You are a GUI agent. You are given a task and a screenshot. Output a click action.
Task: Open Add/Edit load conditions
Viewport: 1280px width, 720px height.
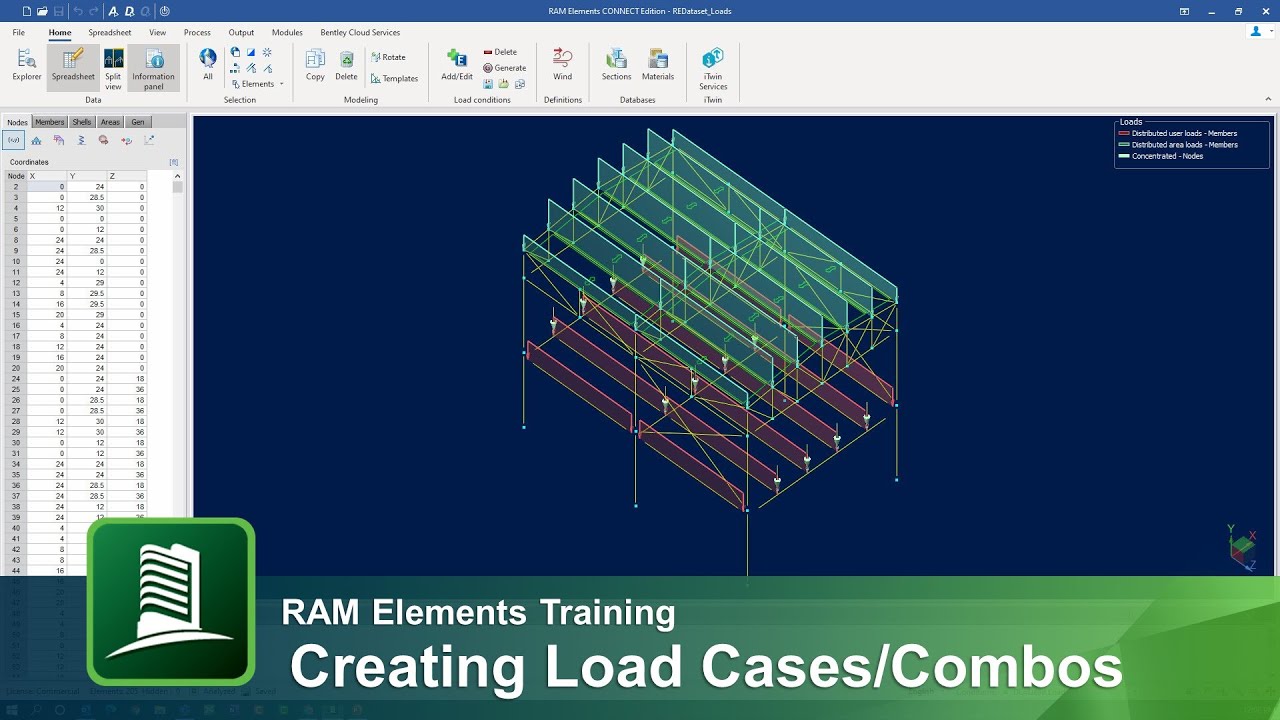[x=457, y=66]
